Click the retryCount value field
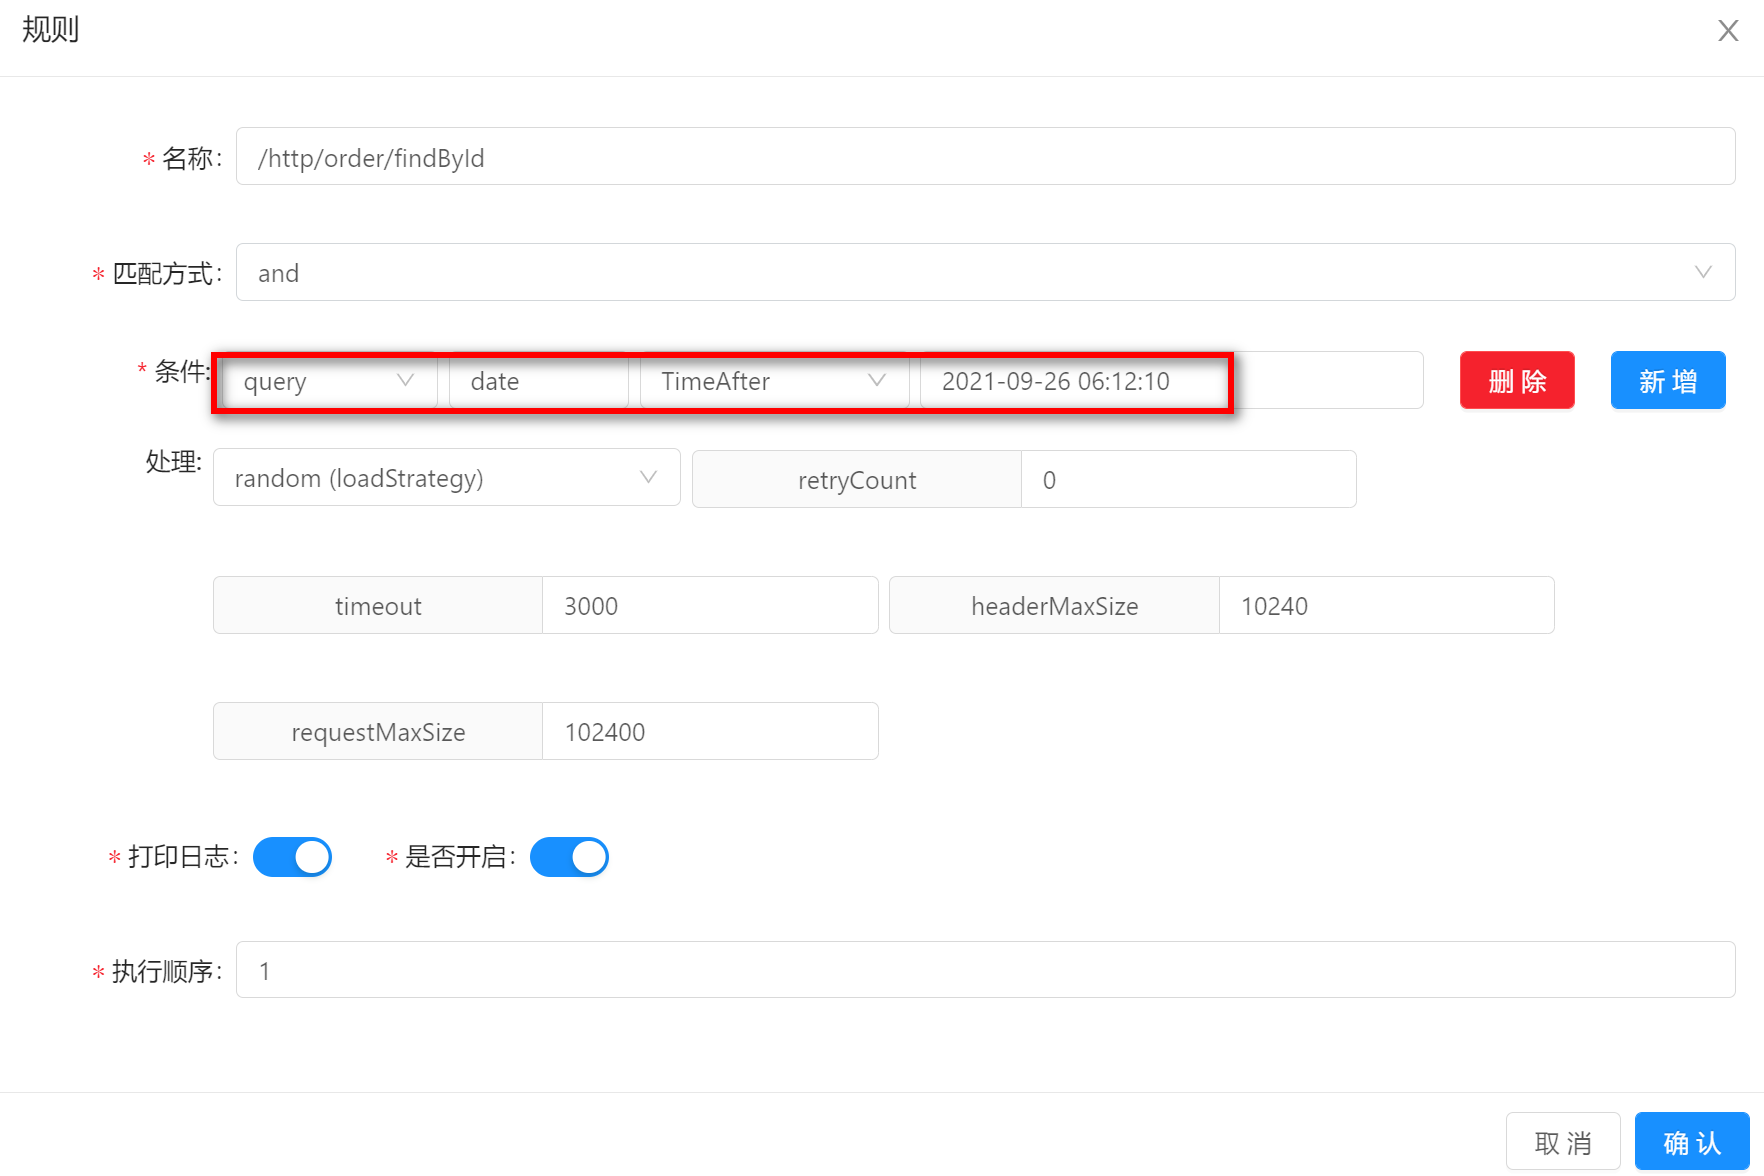Viewport: 1764px width, 1176px height. (1187, 480)
